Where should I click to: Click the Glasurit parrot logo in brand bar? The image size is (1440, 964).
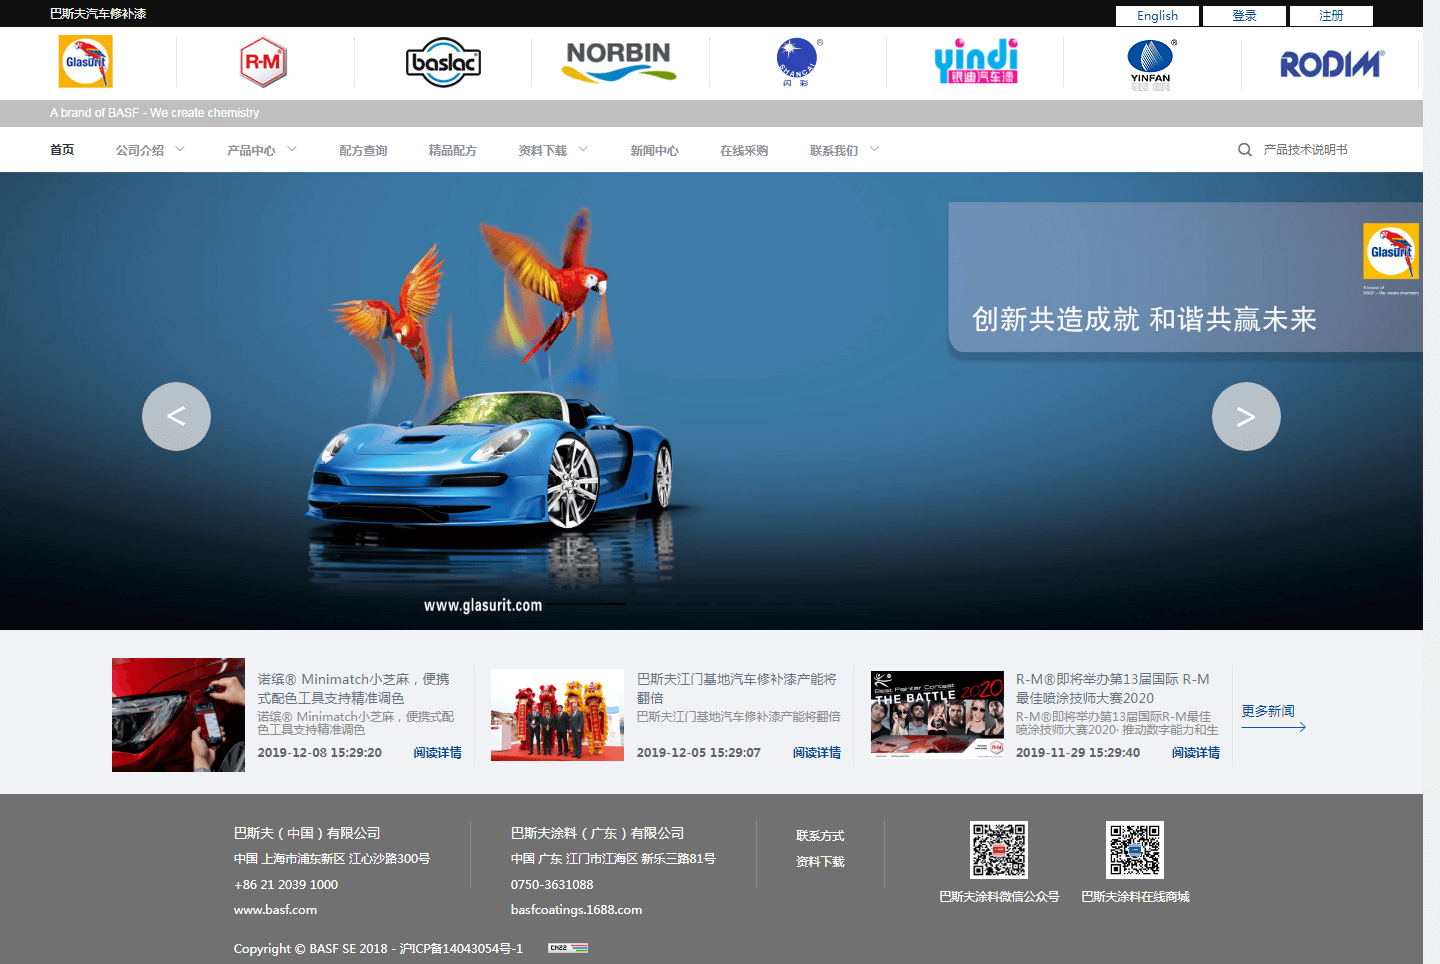tap(86, 62)
